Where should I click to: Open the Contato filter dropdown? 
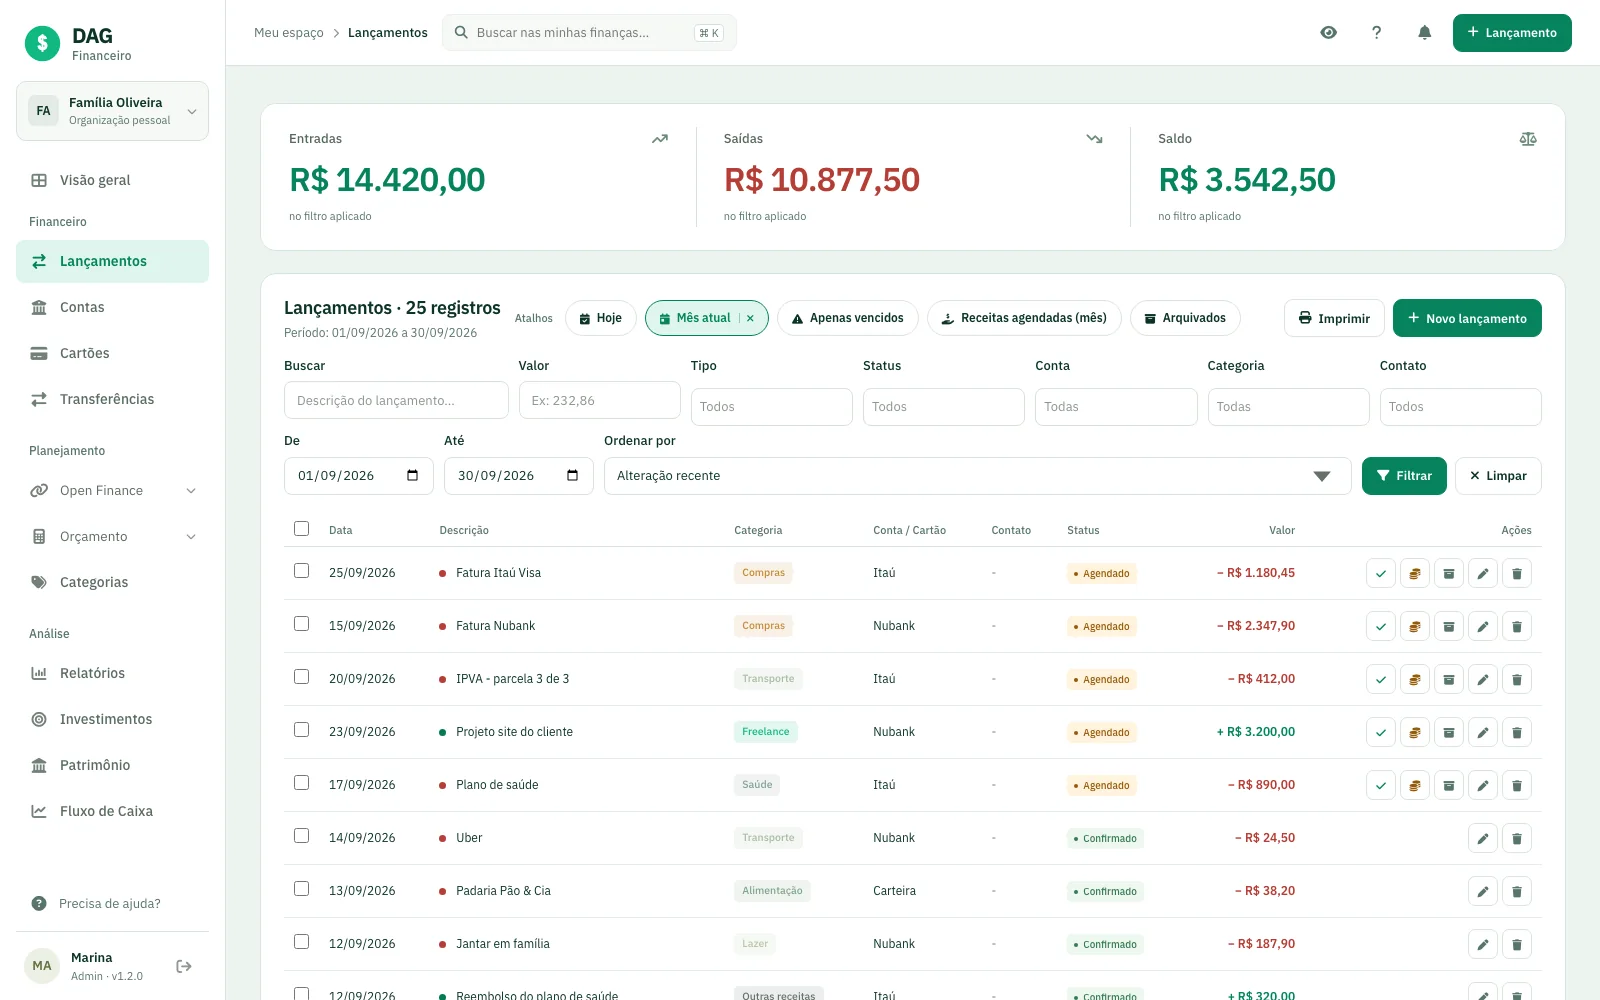point(1460,407)
